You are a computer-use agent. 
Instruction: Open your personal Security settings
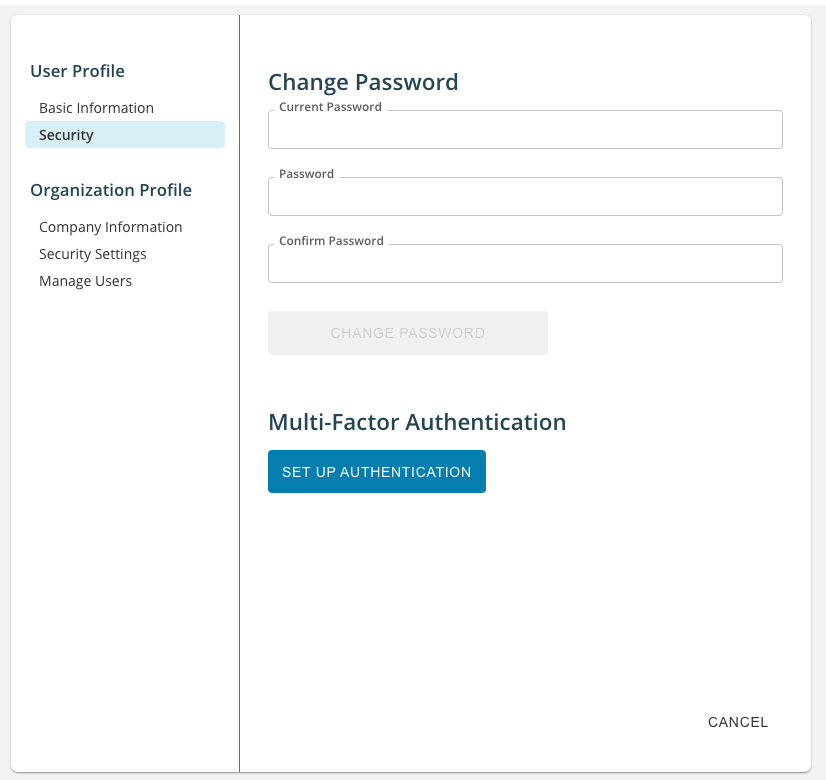coord(65,134)
